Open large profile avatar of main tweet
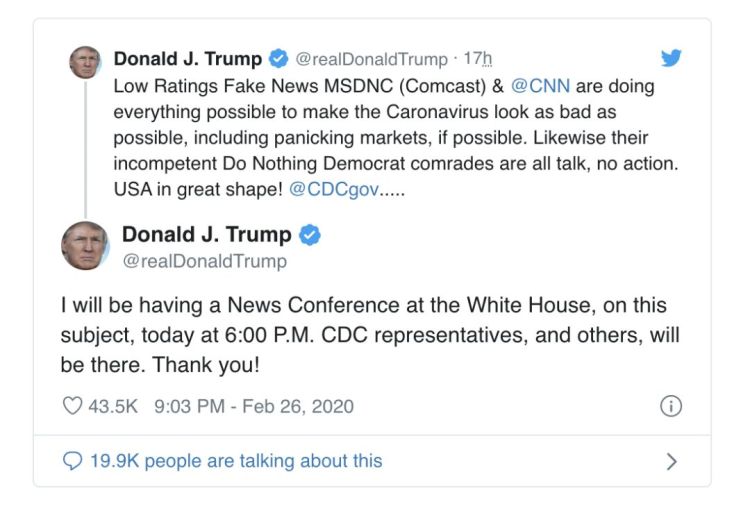750x520 pixels. tap(85, 246)
